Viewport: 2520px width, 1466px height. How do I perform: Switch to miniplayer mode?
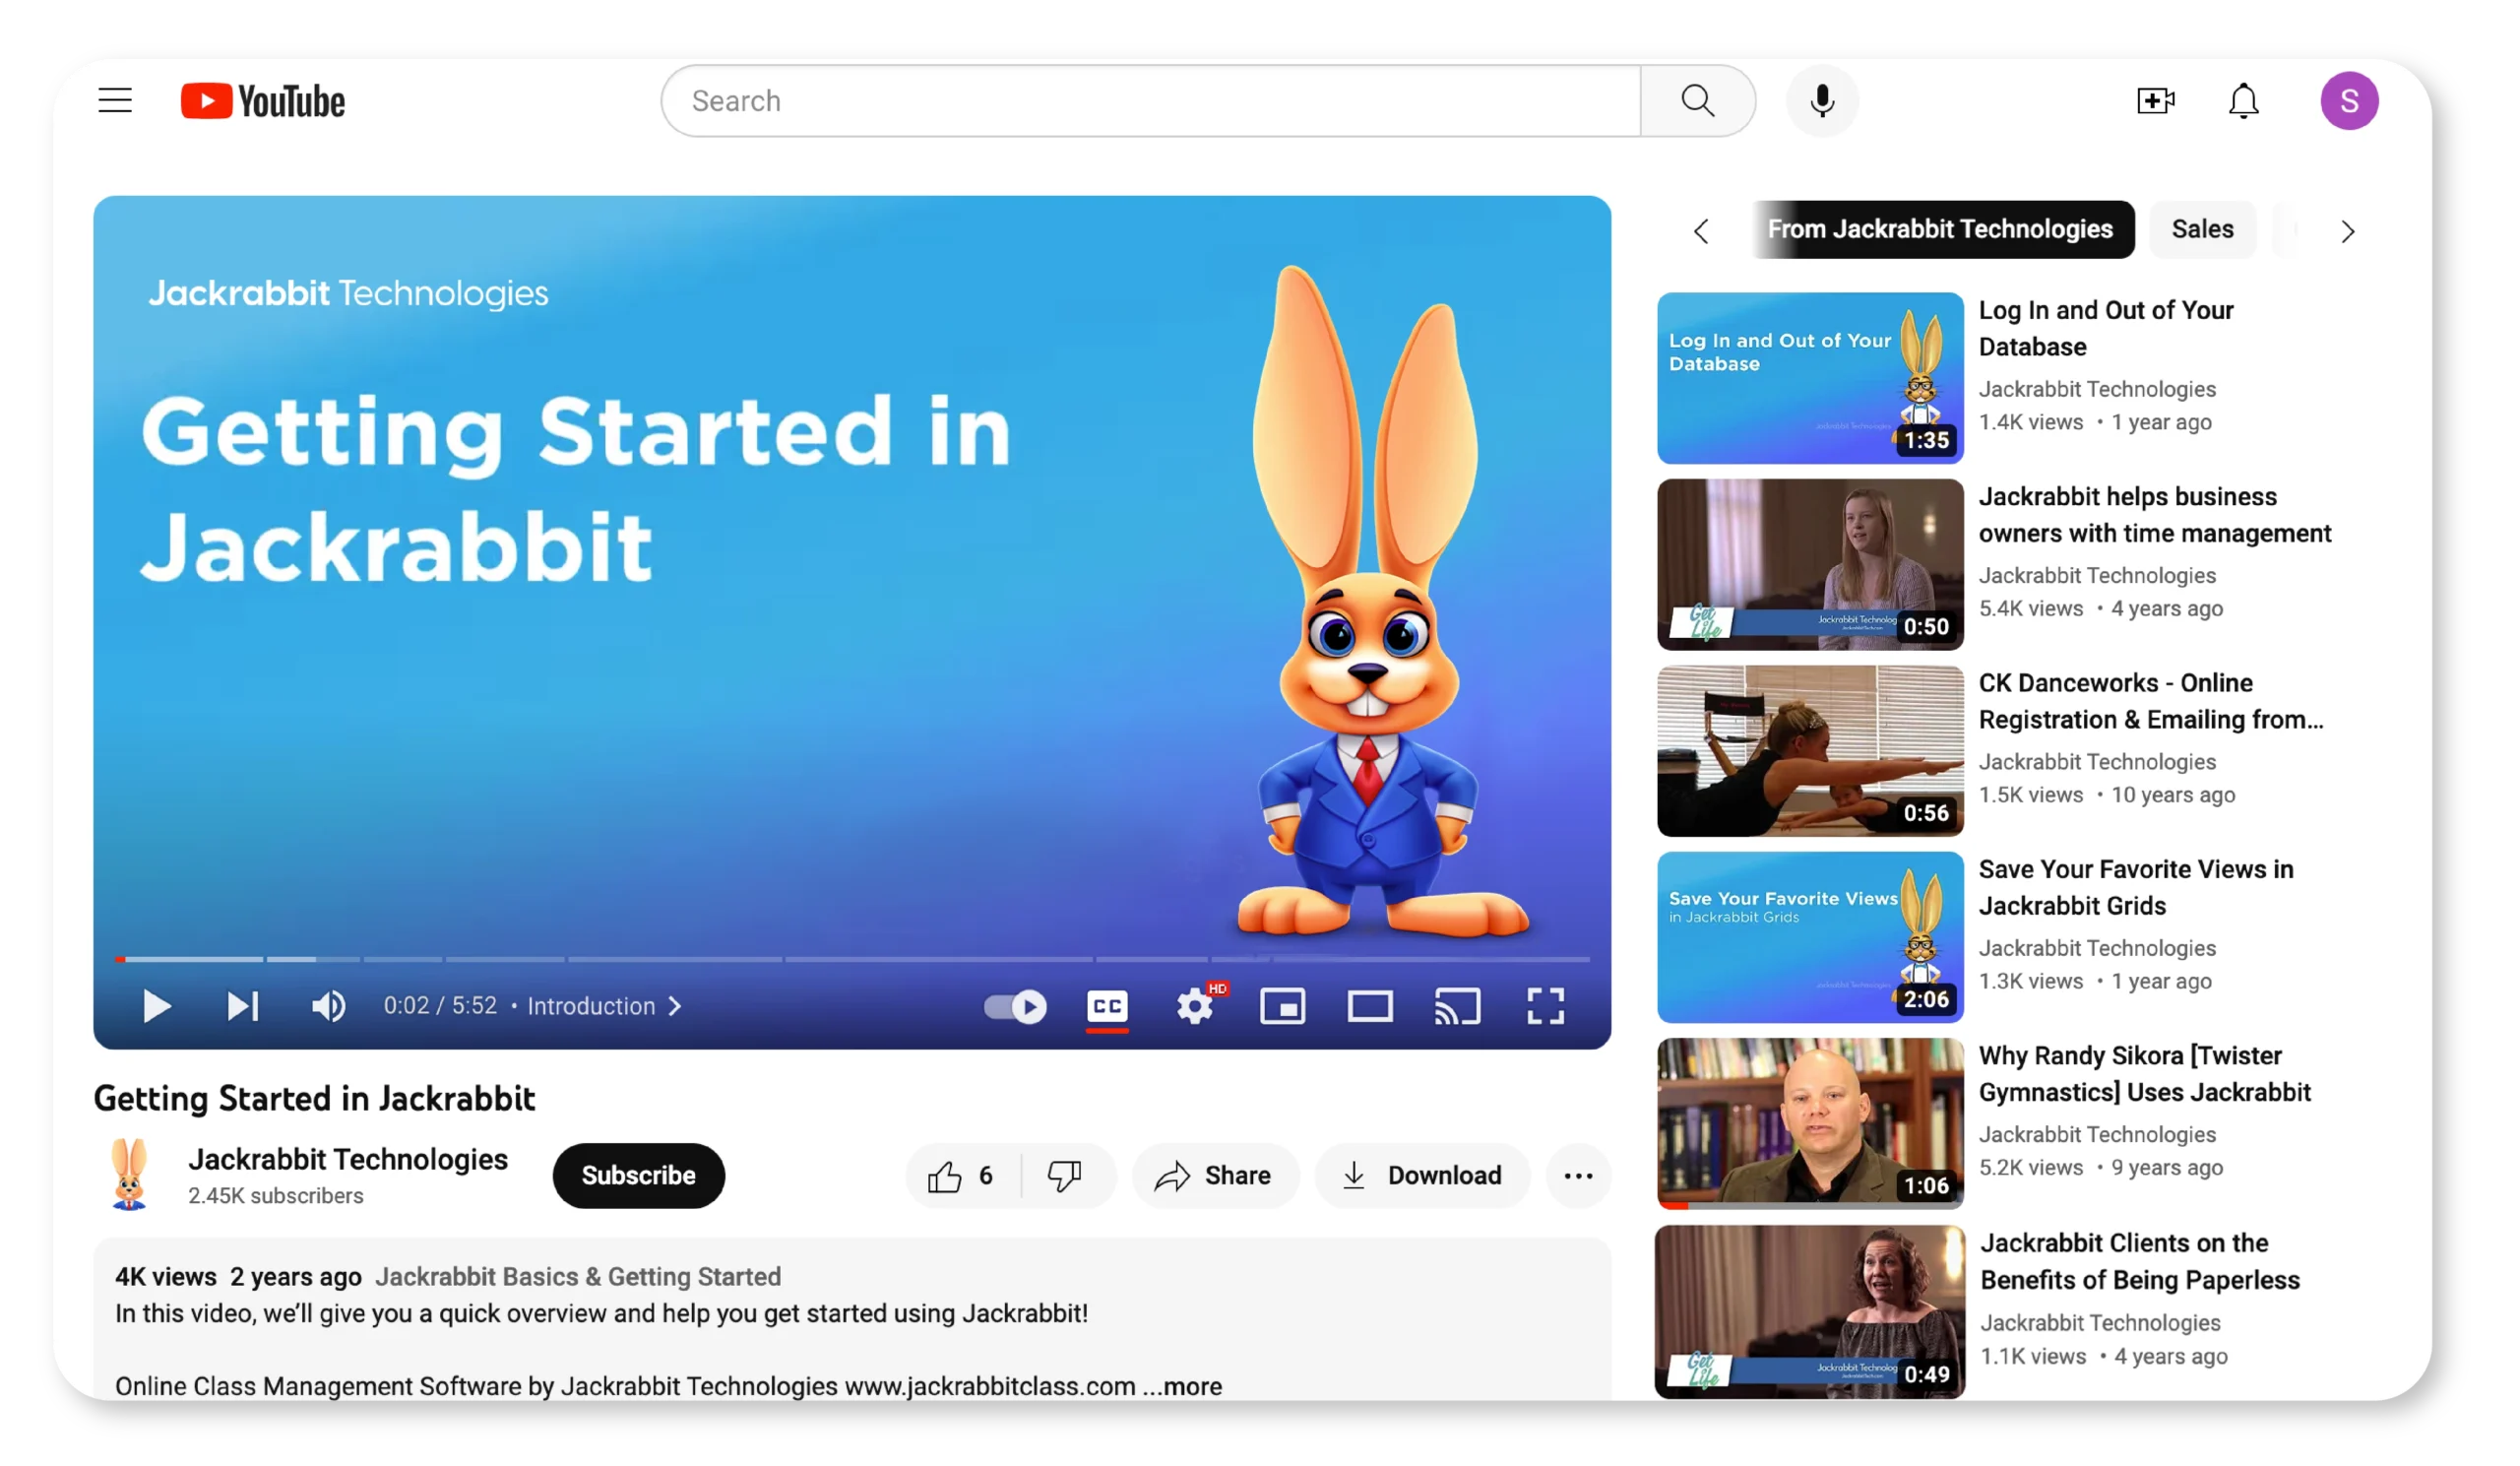[1283, 1007]
